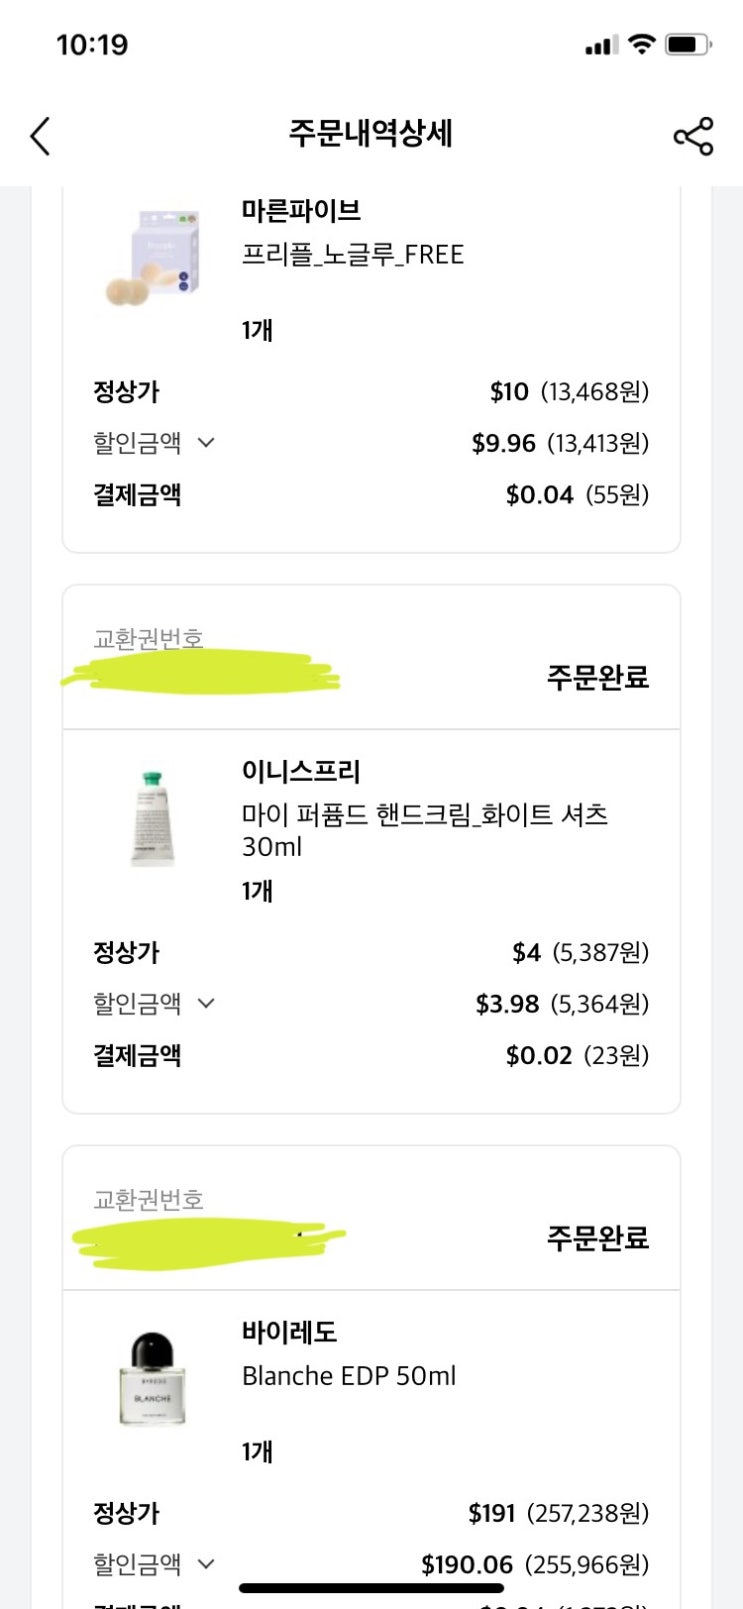The width and height of the screenshot is (743, 1609).
Task: Tap the back arrow icon
Action: (x=40, y=136)
